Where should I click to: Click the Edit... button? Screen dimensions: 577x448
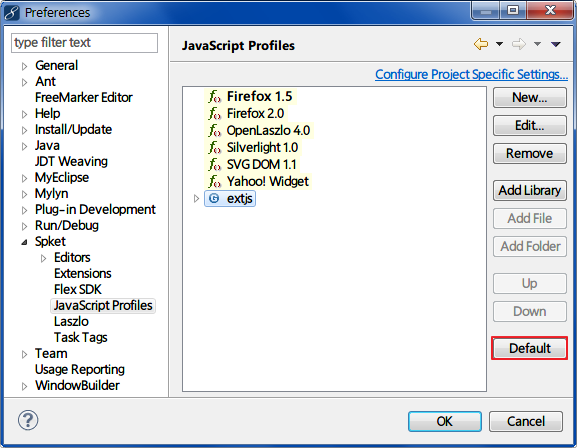coord(530,126)
